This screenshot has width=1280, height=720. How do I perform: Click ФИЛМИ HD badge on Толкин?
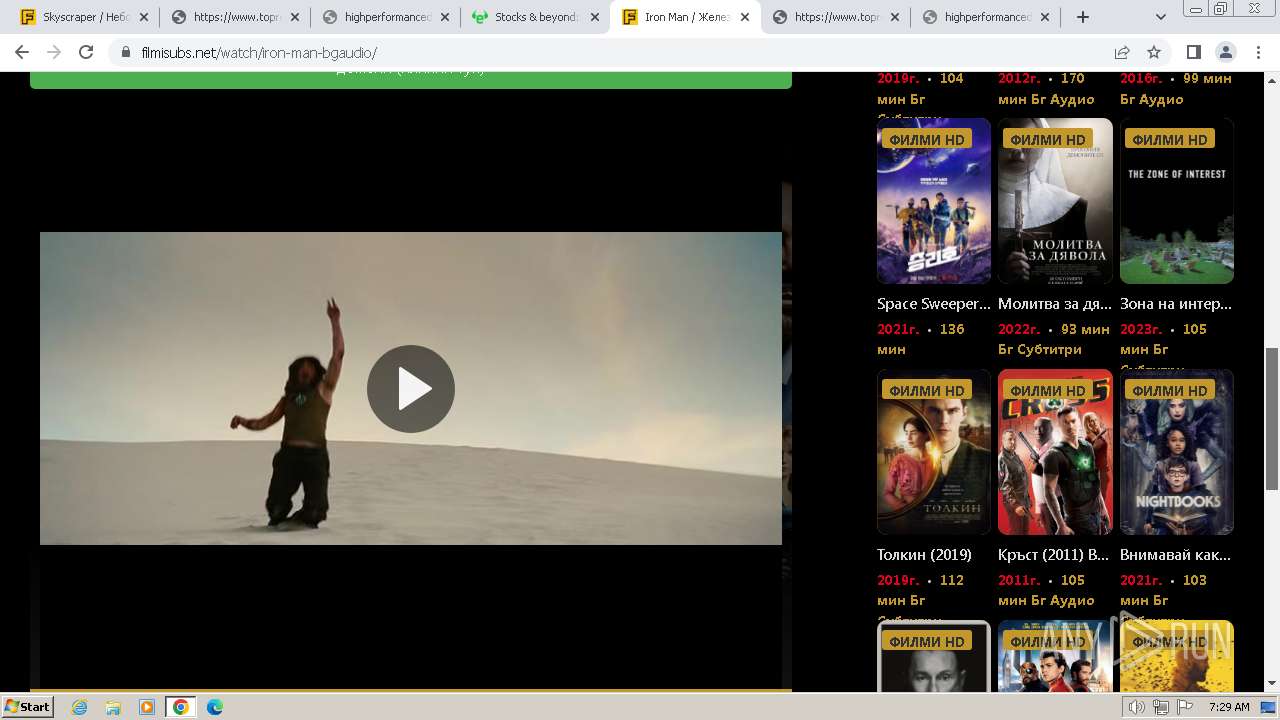tap(927, 390)
